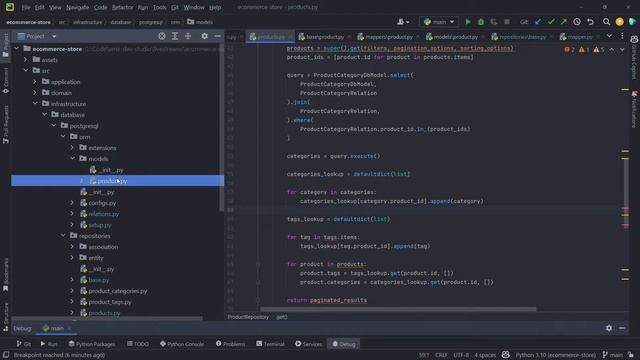640x360 pixels.
Task: Start debugging with the green bug icon
Action: (x=481, y=22)
